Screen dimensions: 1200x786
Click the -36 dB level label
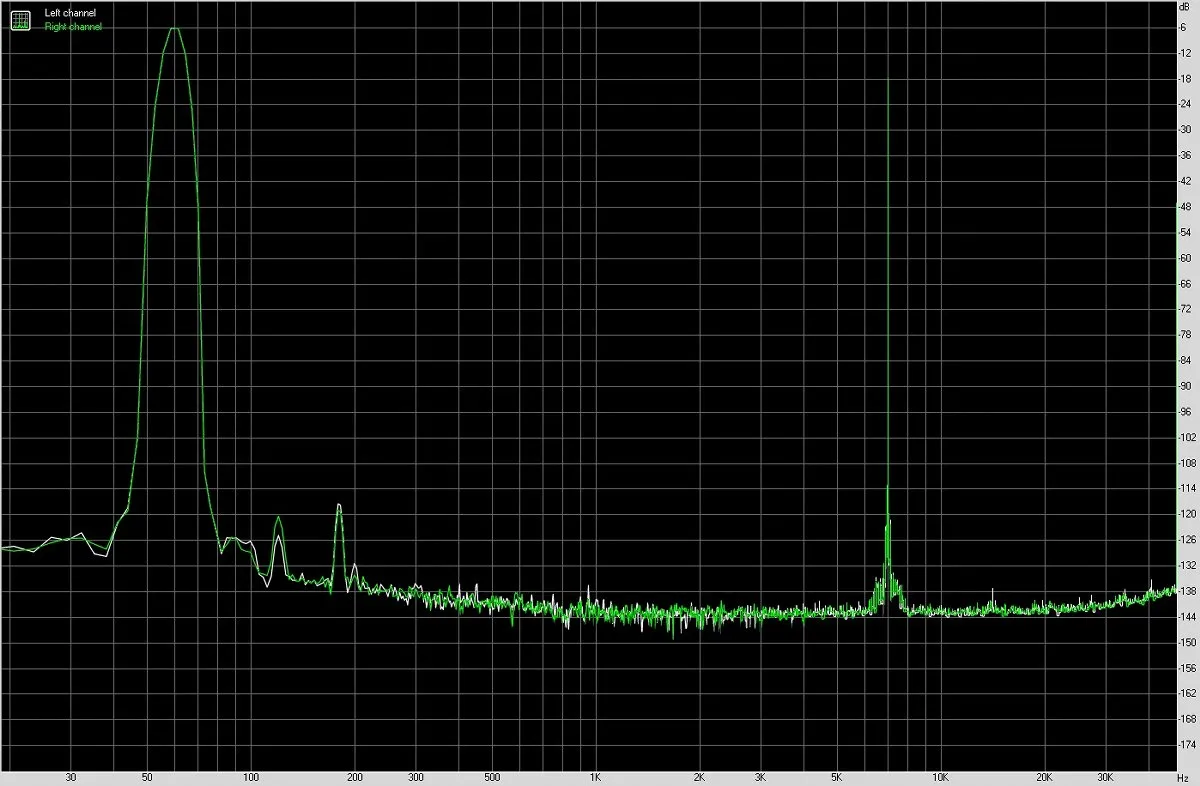tap(1185, 155)
